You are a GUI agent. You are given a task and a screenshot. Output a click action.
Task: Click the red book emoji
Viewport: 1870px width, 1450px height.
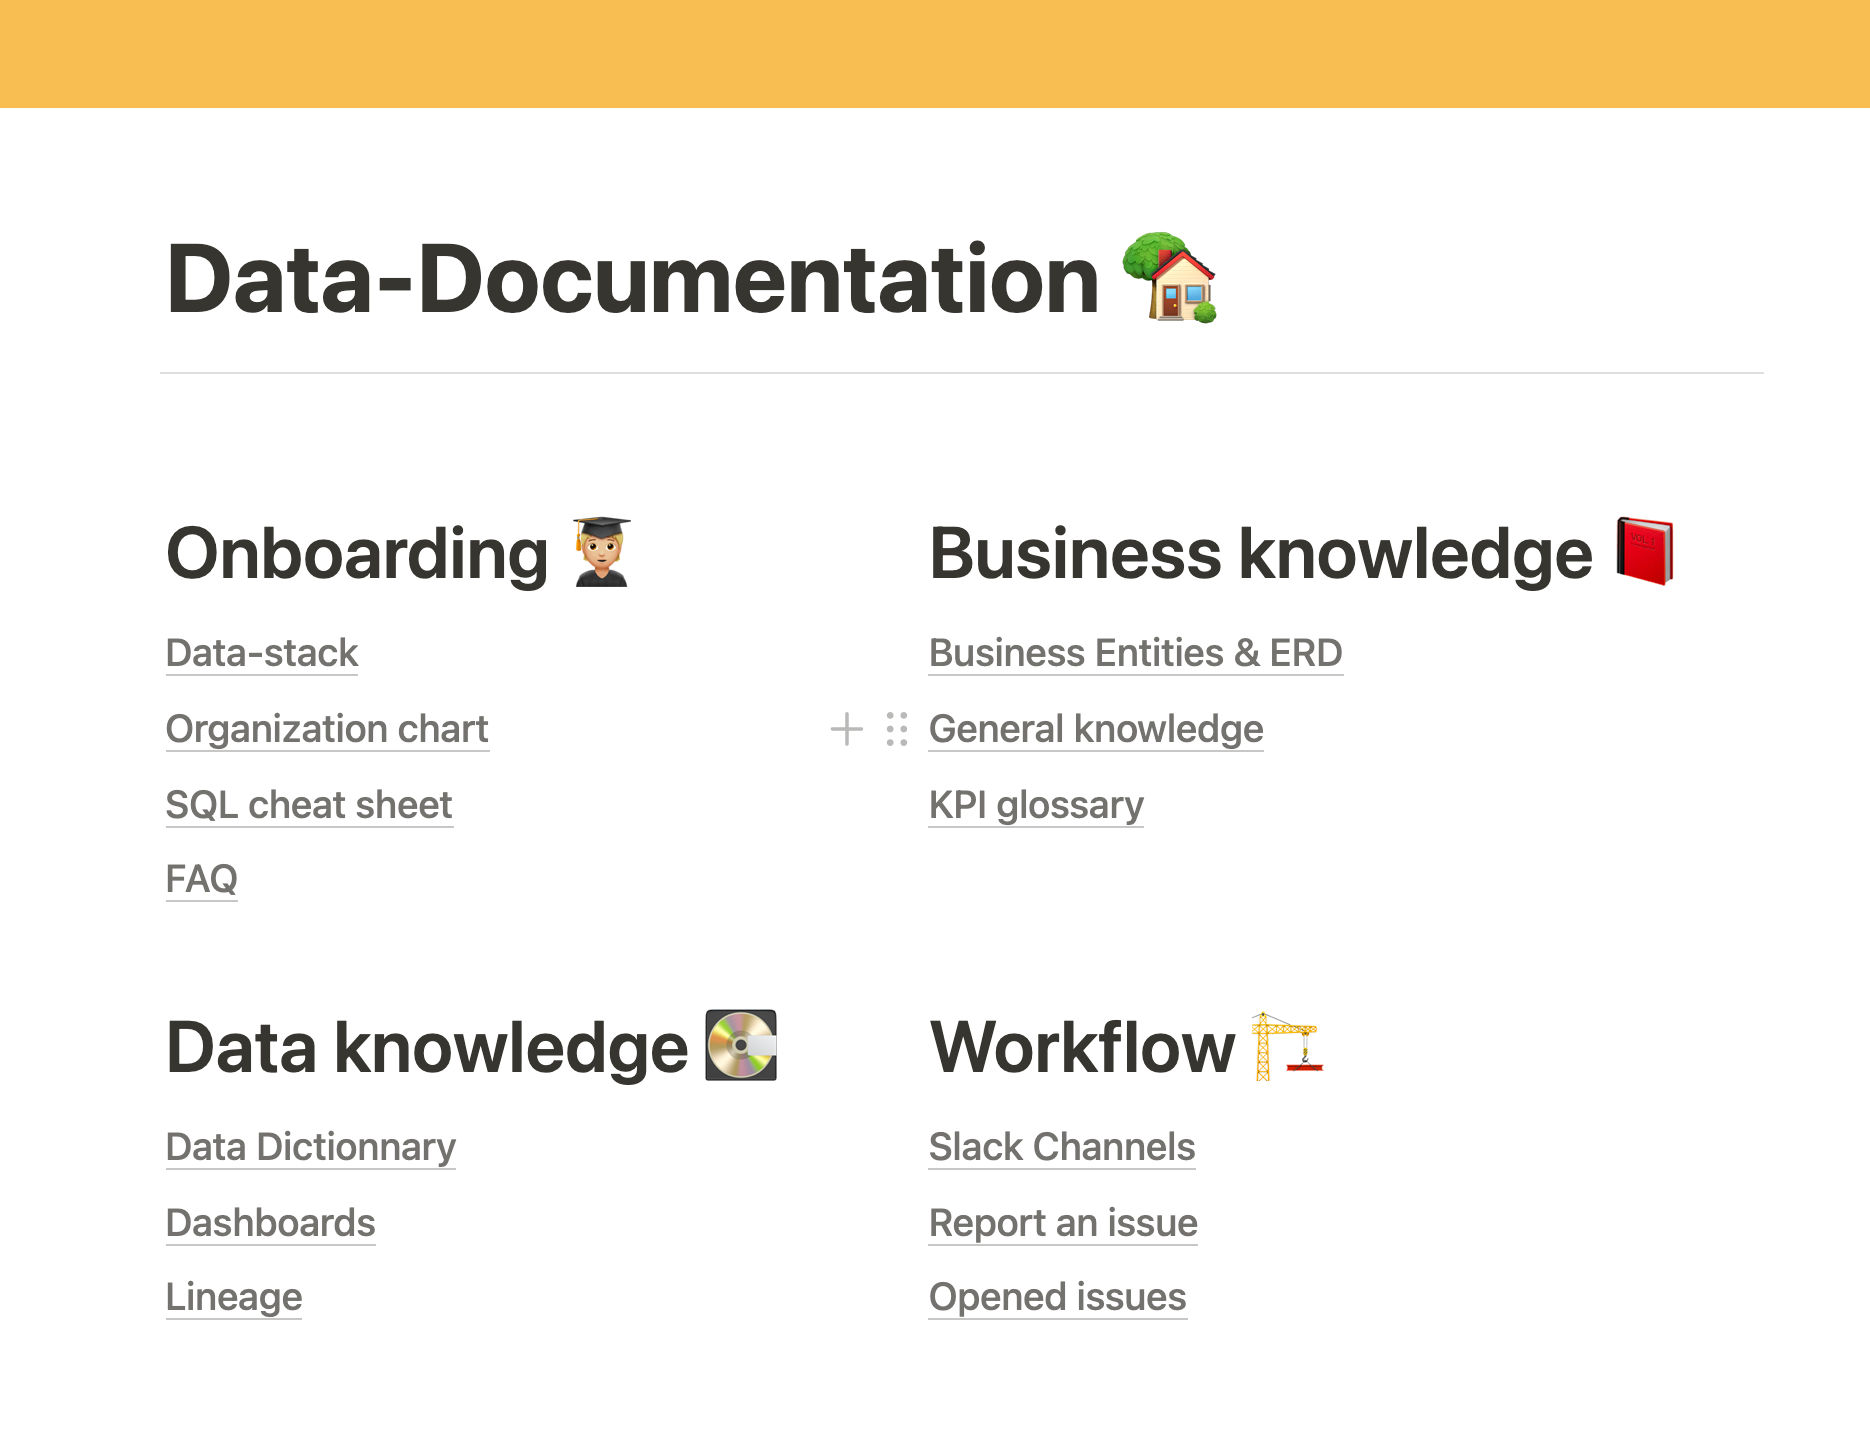1644,551
